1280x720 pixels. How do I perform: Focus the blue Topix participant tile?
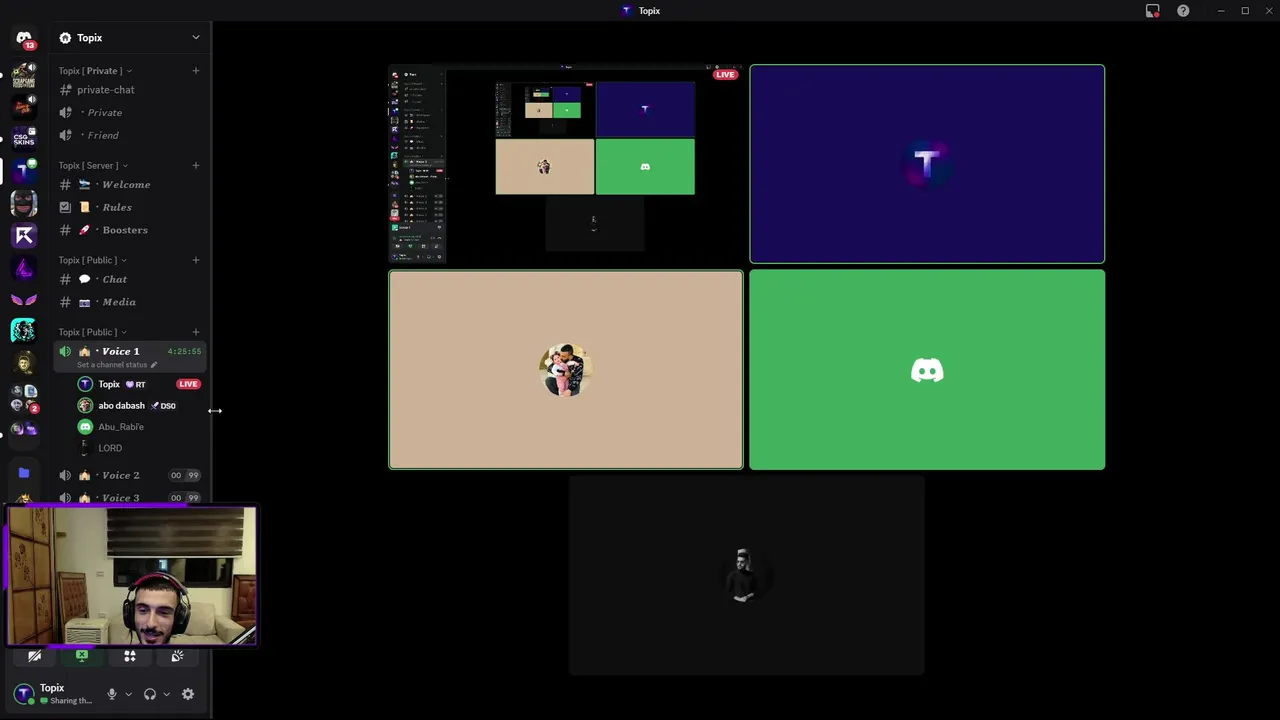coord(927,164)
